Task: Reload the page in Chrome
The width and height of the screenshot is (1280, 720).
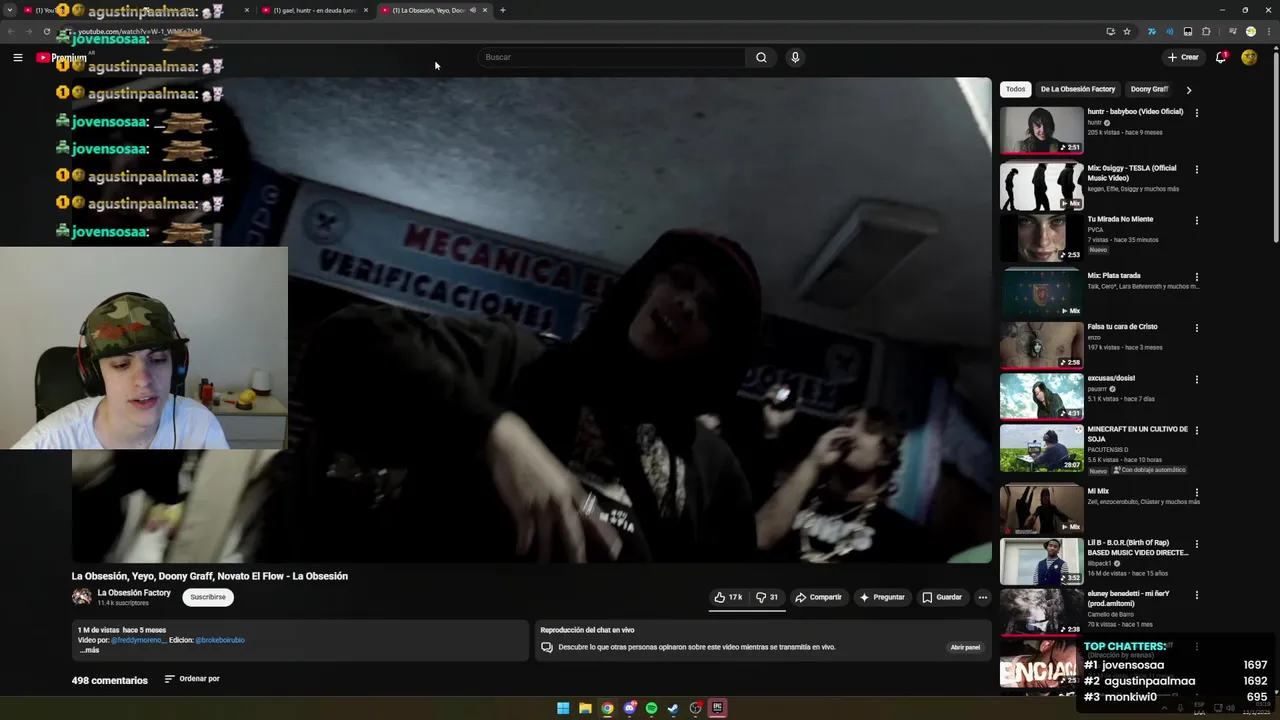Action: point(46,31)
